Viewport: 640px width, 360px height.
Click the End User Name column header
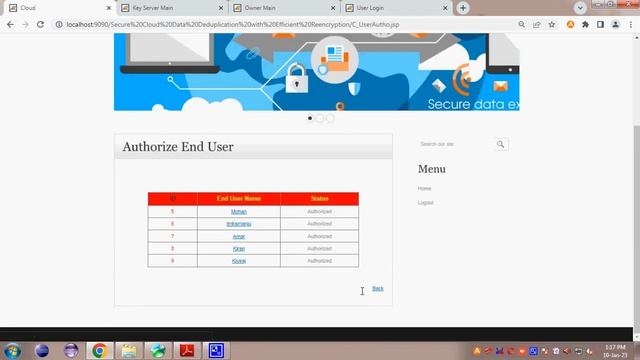[x=239, y=198]
